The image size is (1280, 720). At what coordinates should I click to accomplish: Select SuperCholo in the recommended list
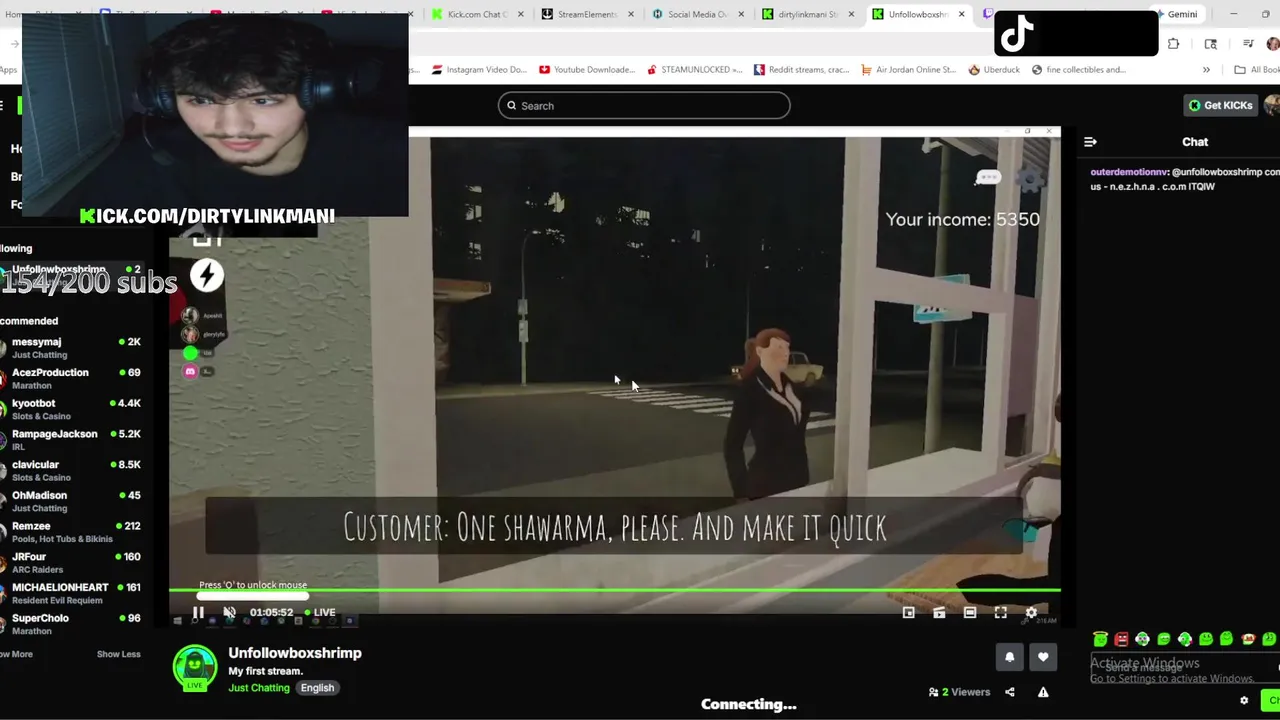click(72, 625)
